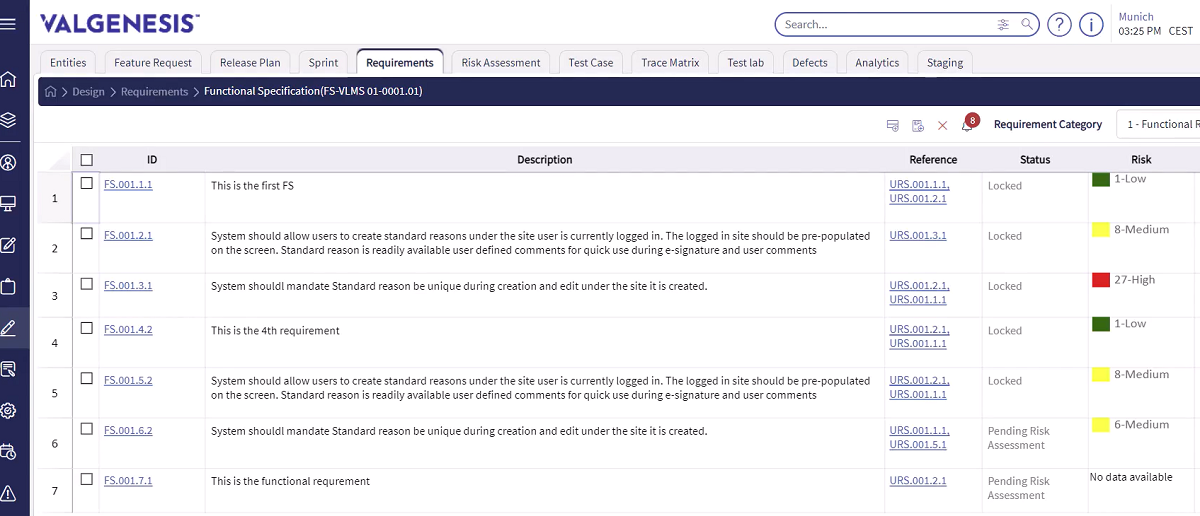
Task: Select the checkbox for row FS.001.6.2
Action: click(x=87, y=429)
